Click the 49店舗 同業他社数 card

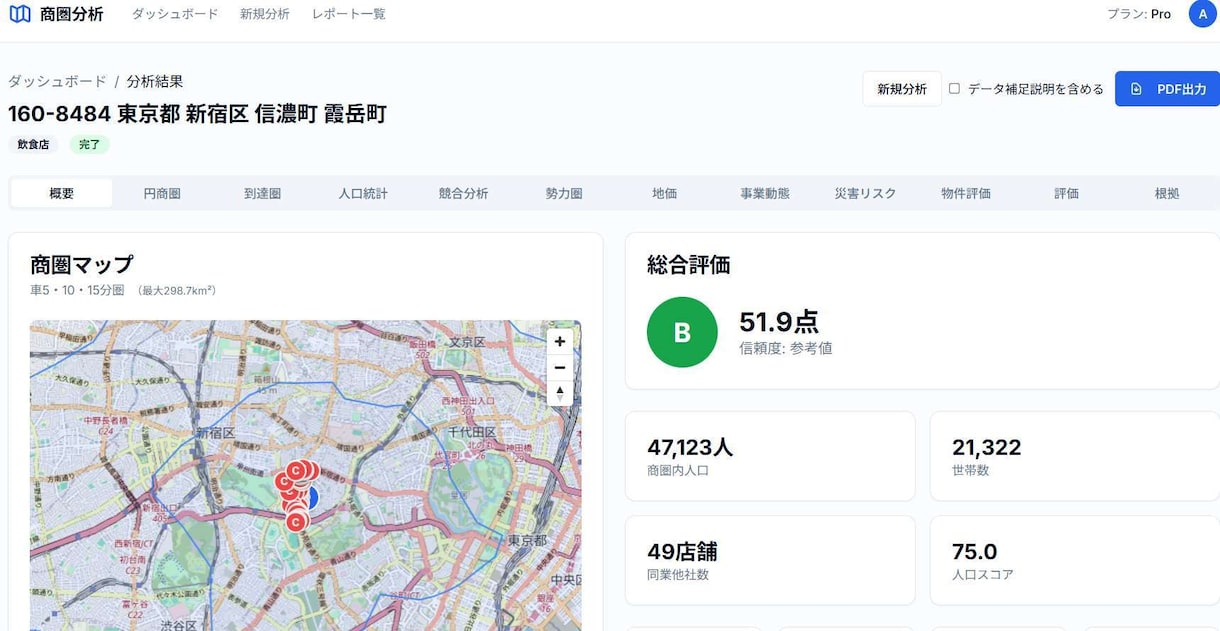(770, 560)
